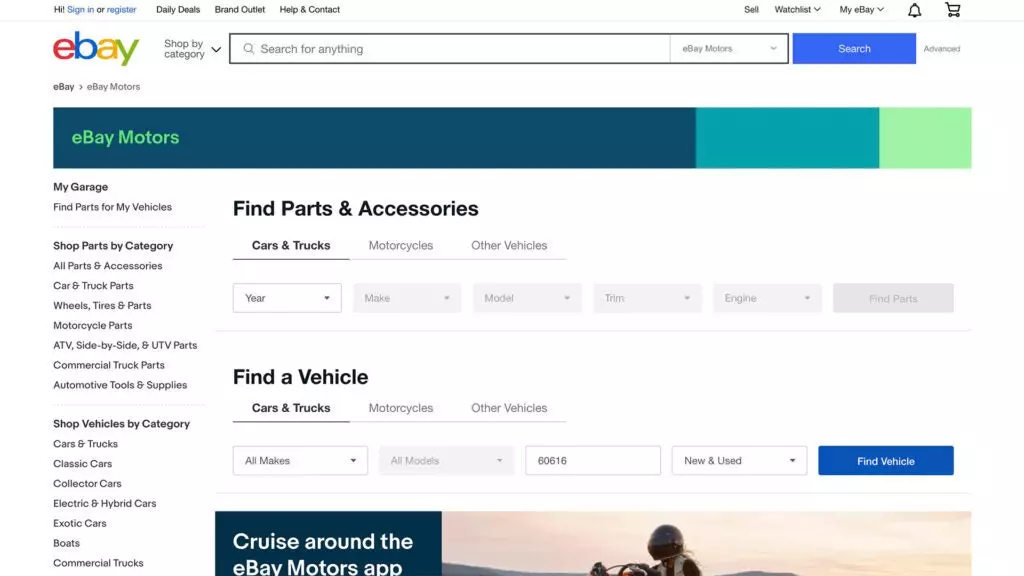Open Motorcycle Parts in sidebar
The width and height of the screenshot is (1024, 576).
pos(93,325)
